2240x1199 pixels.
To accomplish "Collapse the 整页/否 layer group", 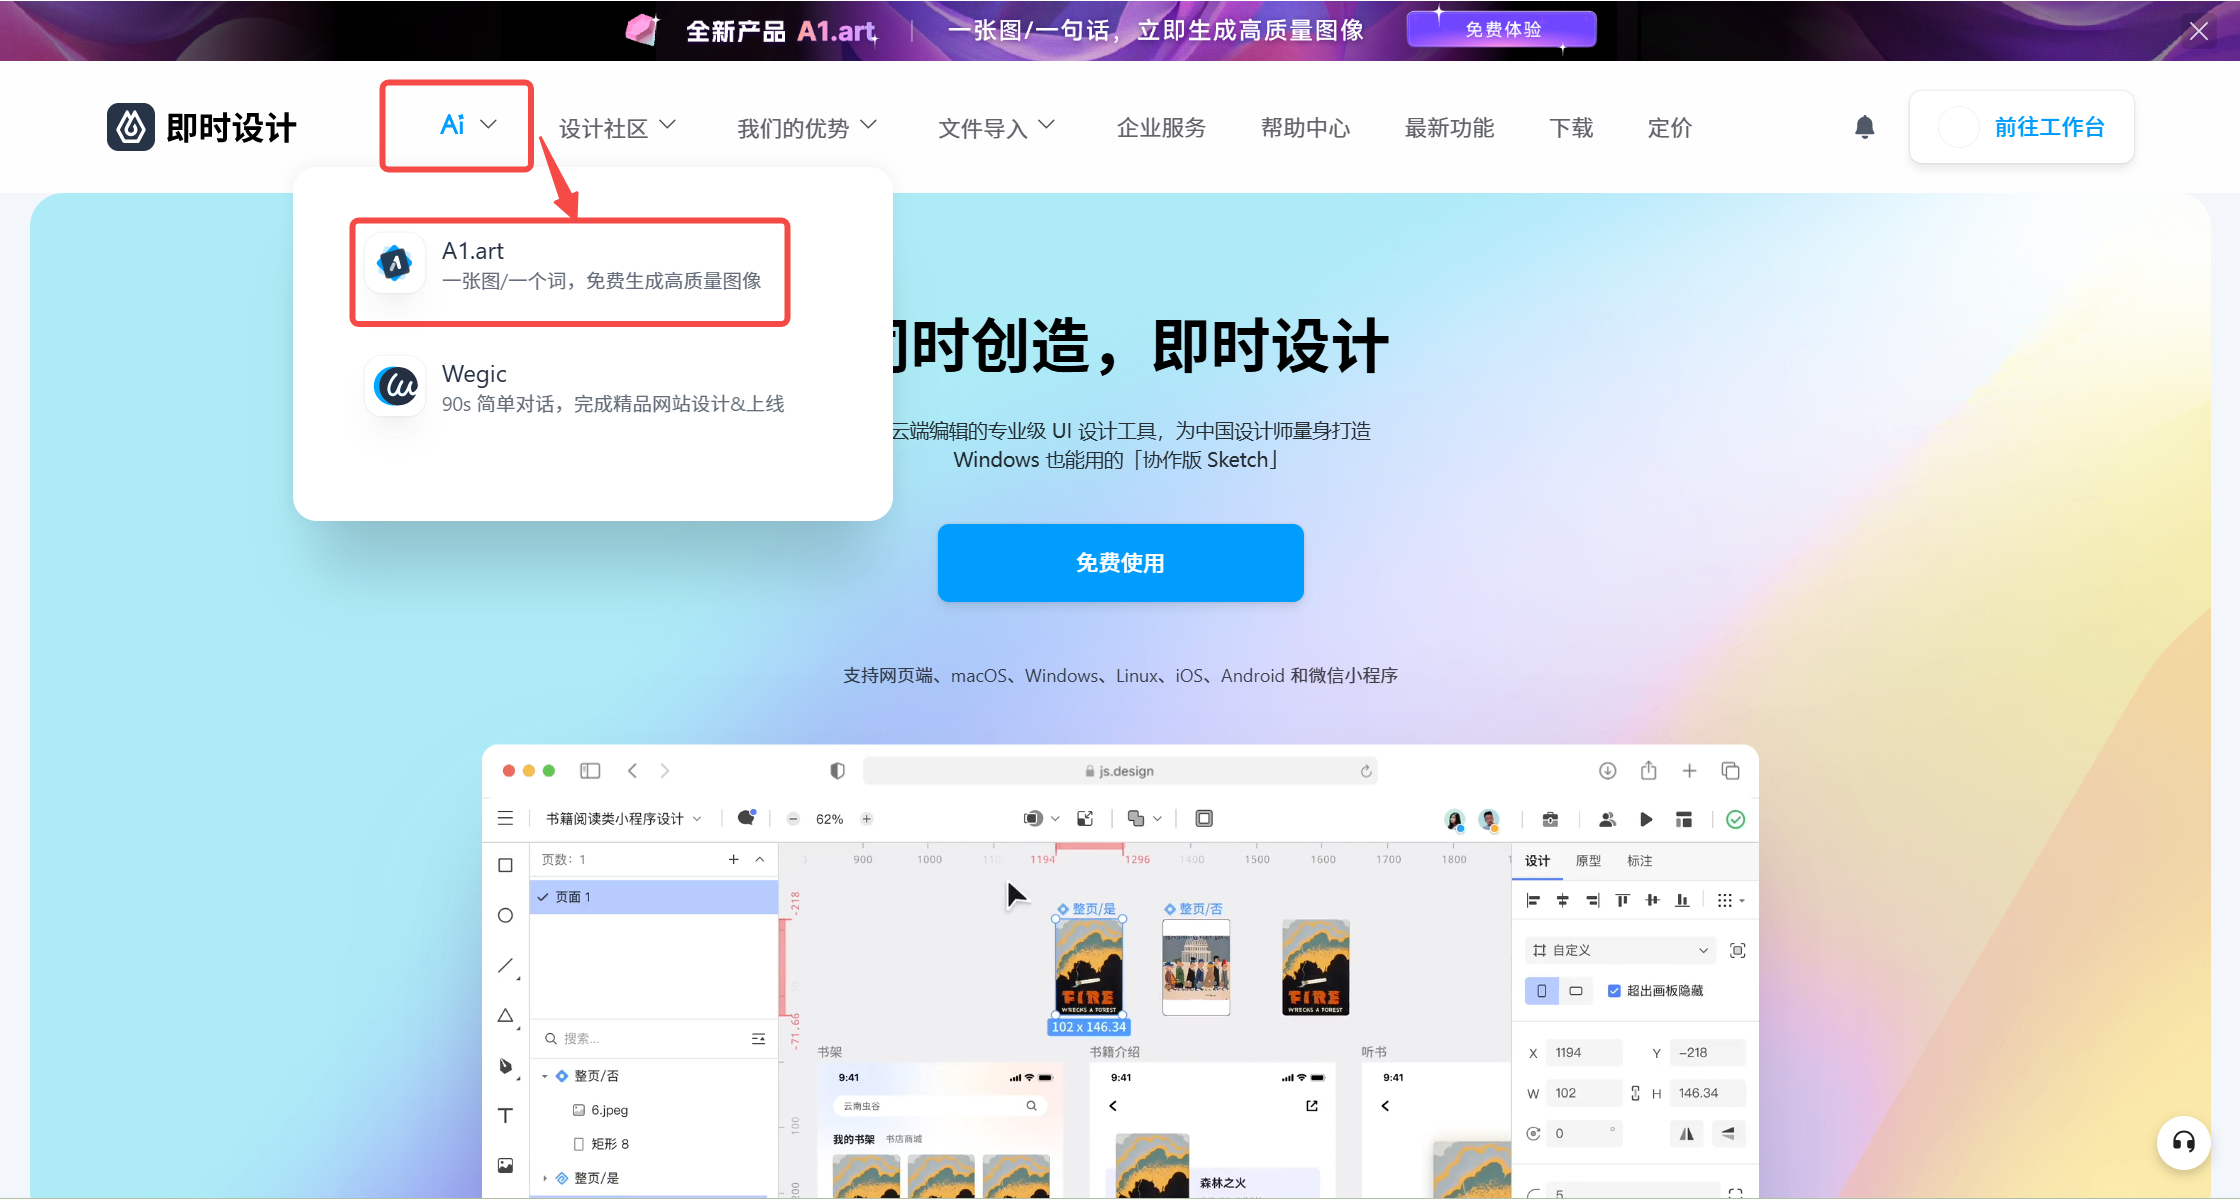I will [x=545, y=1076].
